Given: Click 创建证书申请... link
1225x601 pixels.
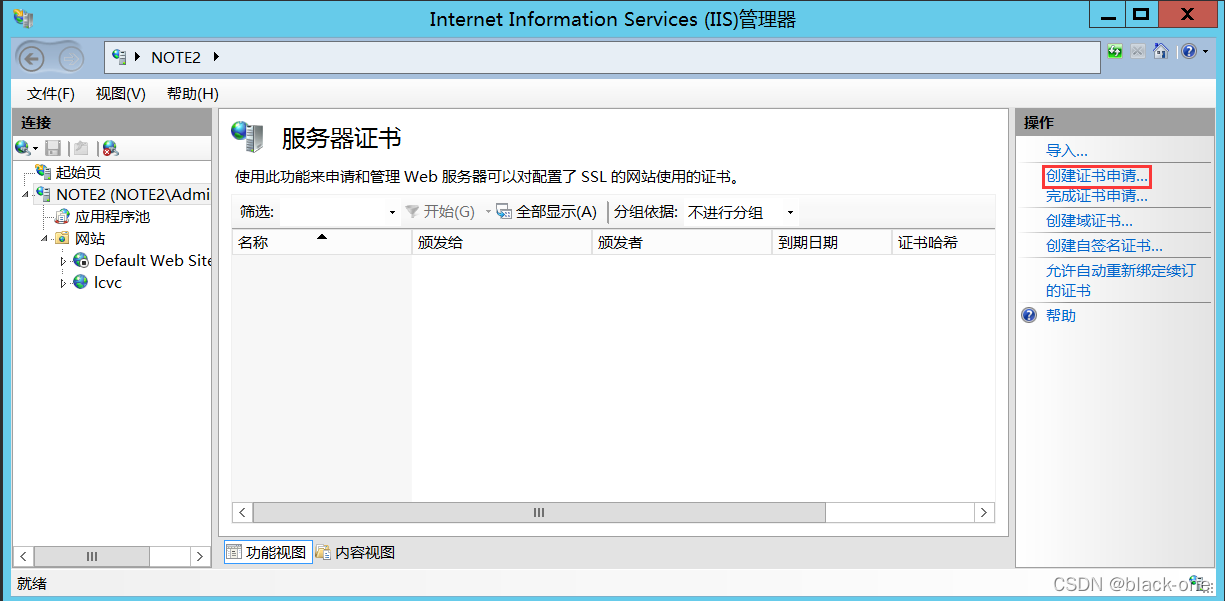Looking at the screenshot, I should point(1097,175).
